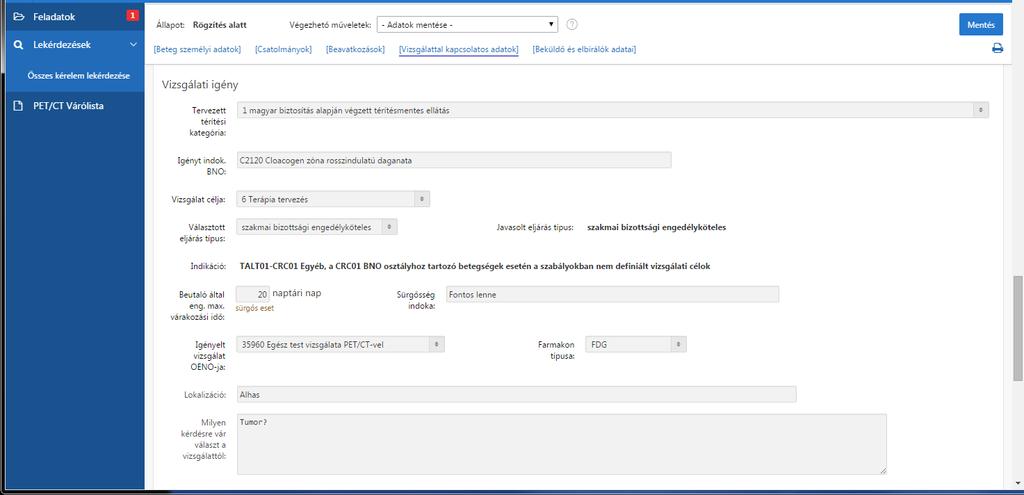This screenshot has width=1024, height=495.
Task: Open Végezhető műveletek dropdown
Action: (467, 25)
